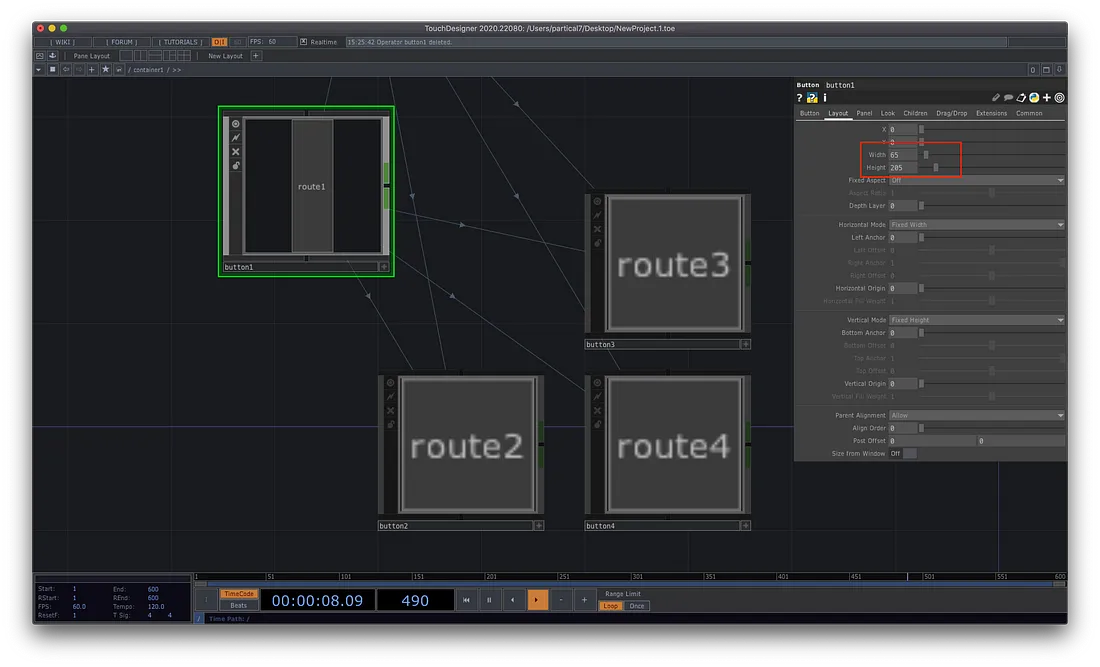Click the Height value slider handle
This screenshot has width=1100, height=667.
tap(936, 168)
